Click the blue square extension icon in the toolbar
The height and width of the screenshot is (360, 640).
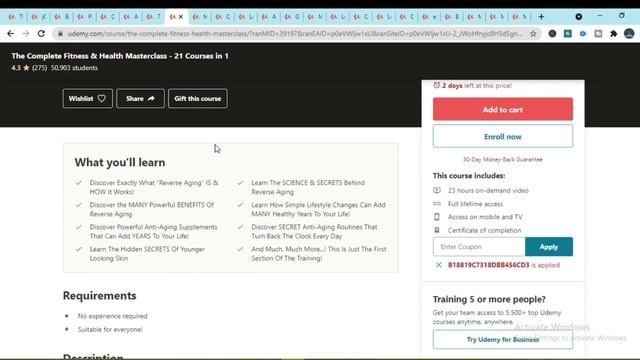(x=567, y=34)
